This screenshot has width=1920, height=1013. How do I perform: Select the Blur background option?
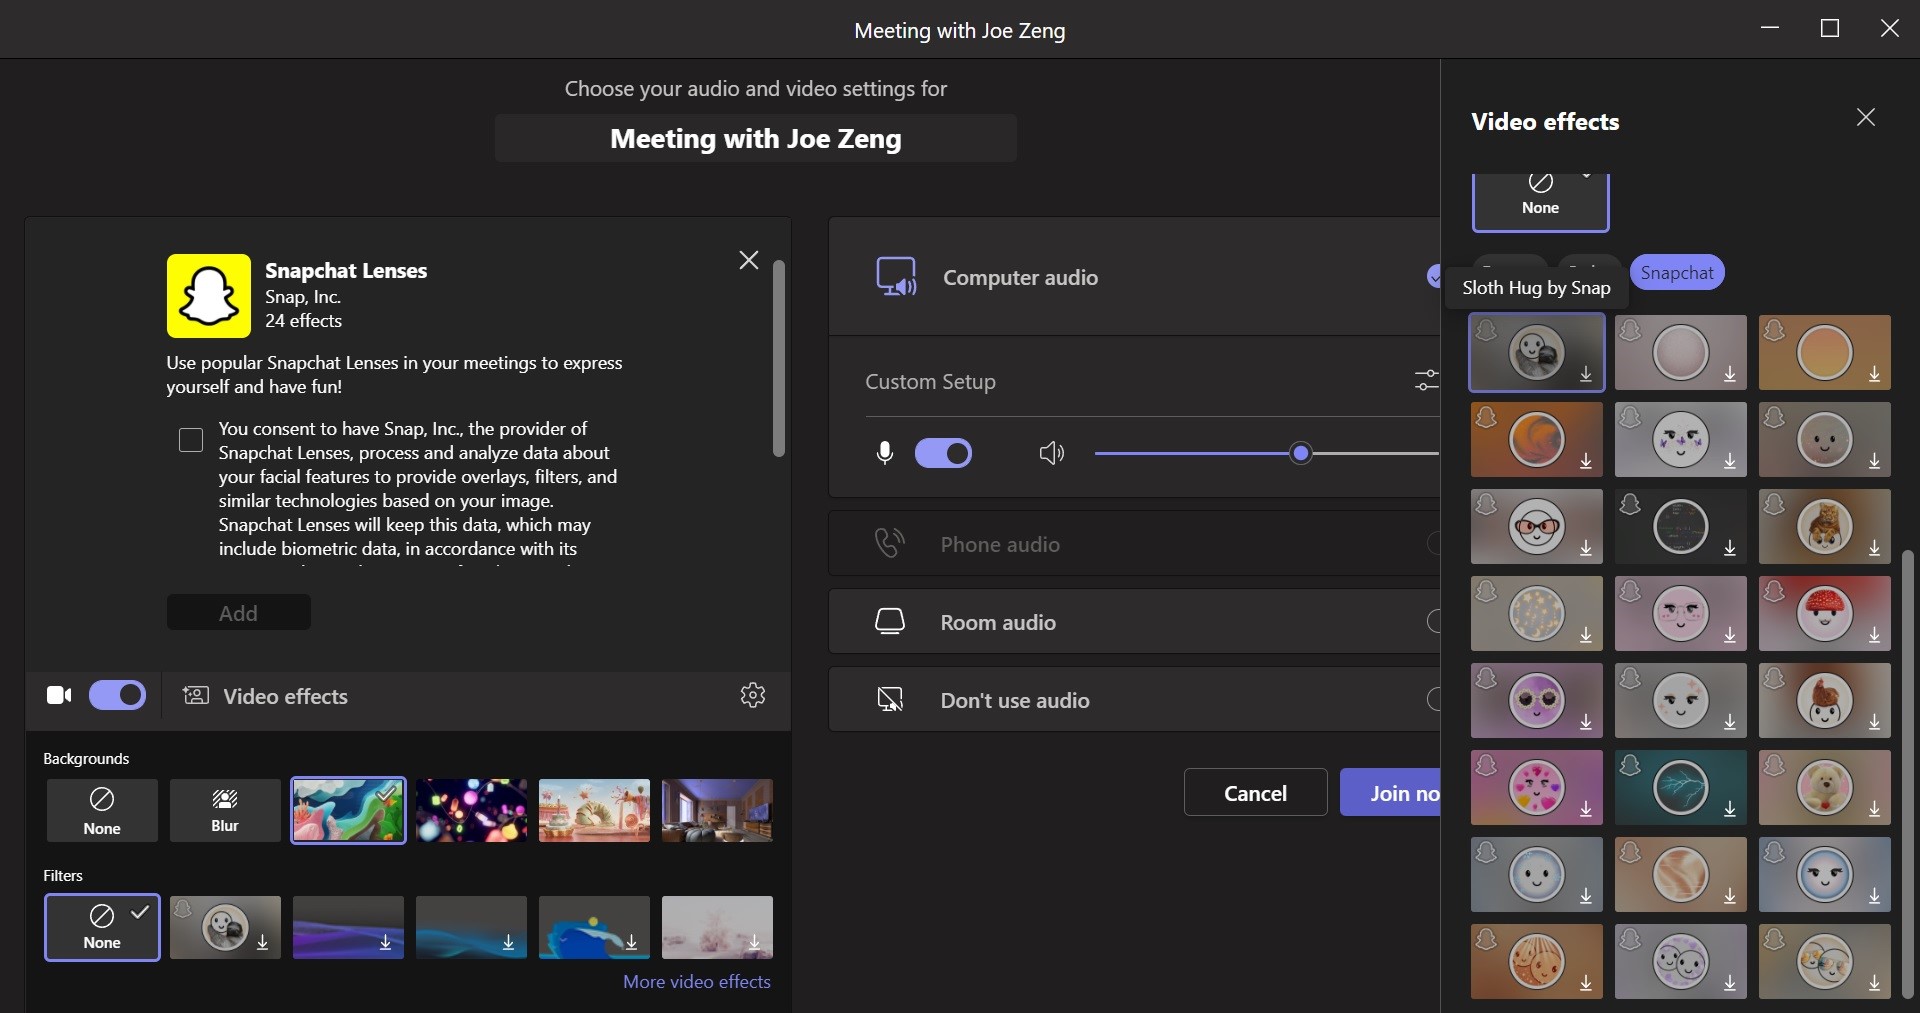pyautogui.click(x=225, y=810)
